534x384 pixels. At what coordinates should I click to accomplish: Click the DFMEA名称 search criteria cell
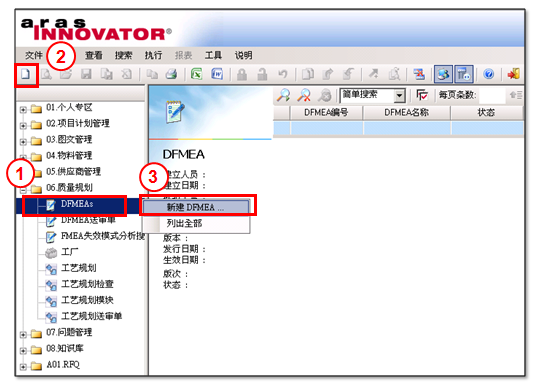[407, 128]
